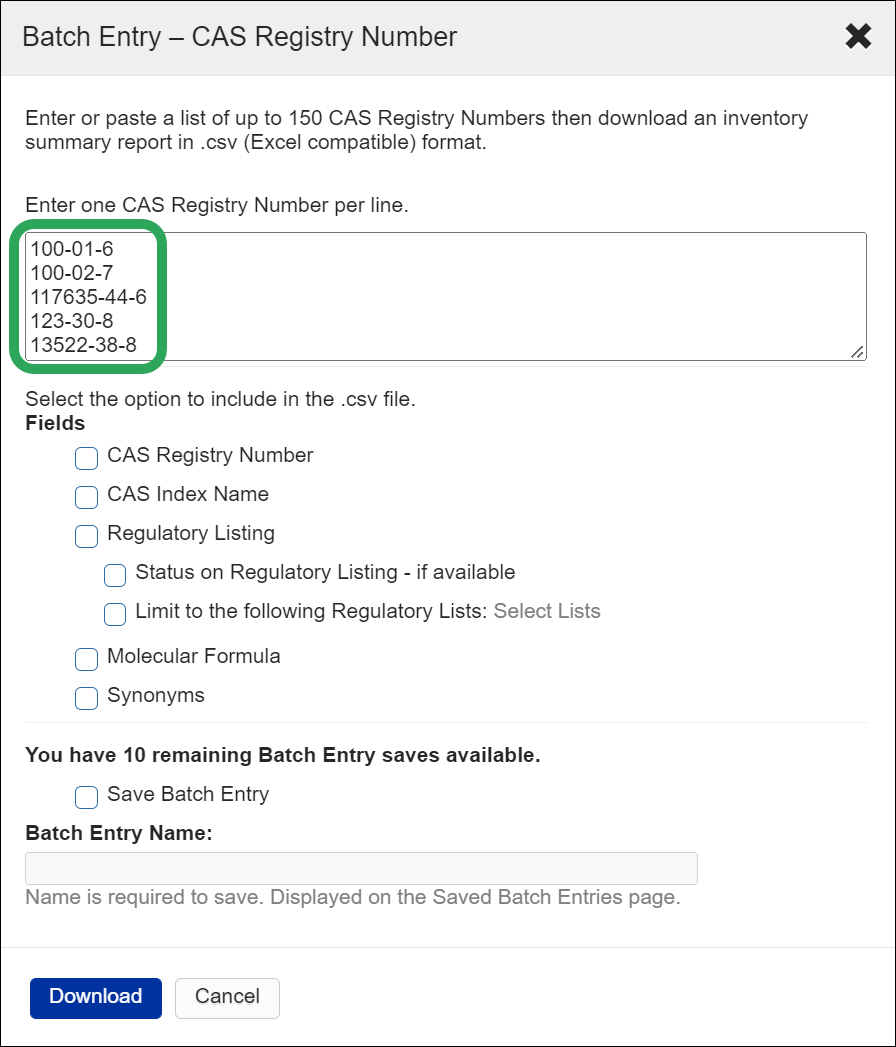896x1047 pixels.
Task: Click the 13522-38-8 line in the text box
Action: click(83, 345)
